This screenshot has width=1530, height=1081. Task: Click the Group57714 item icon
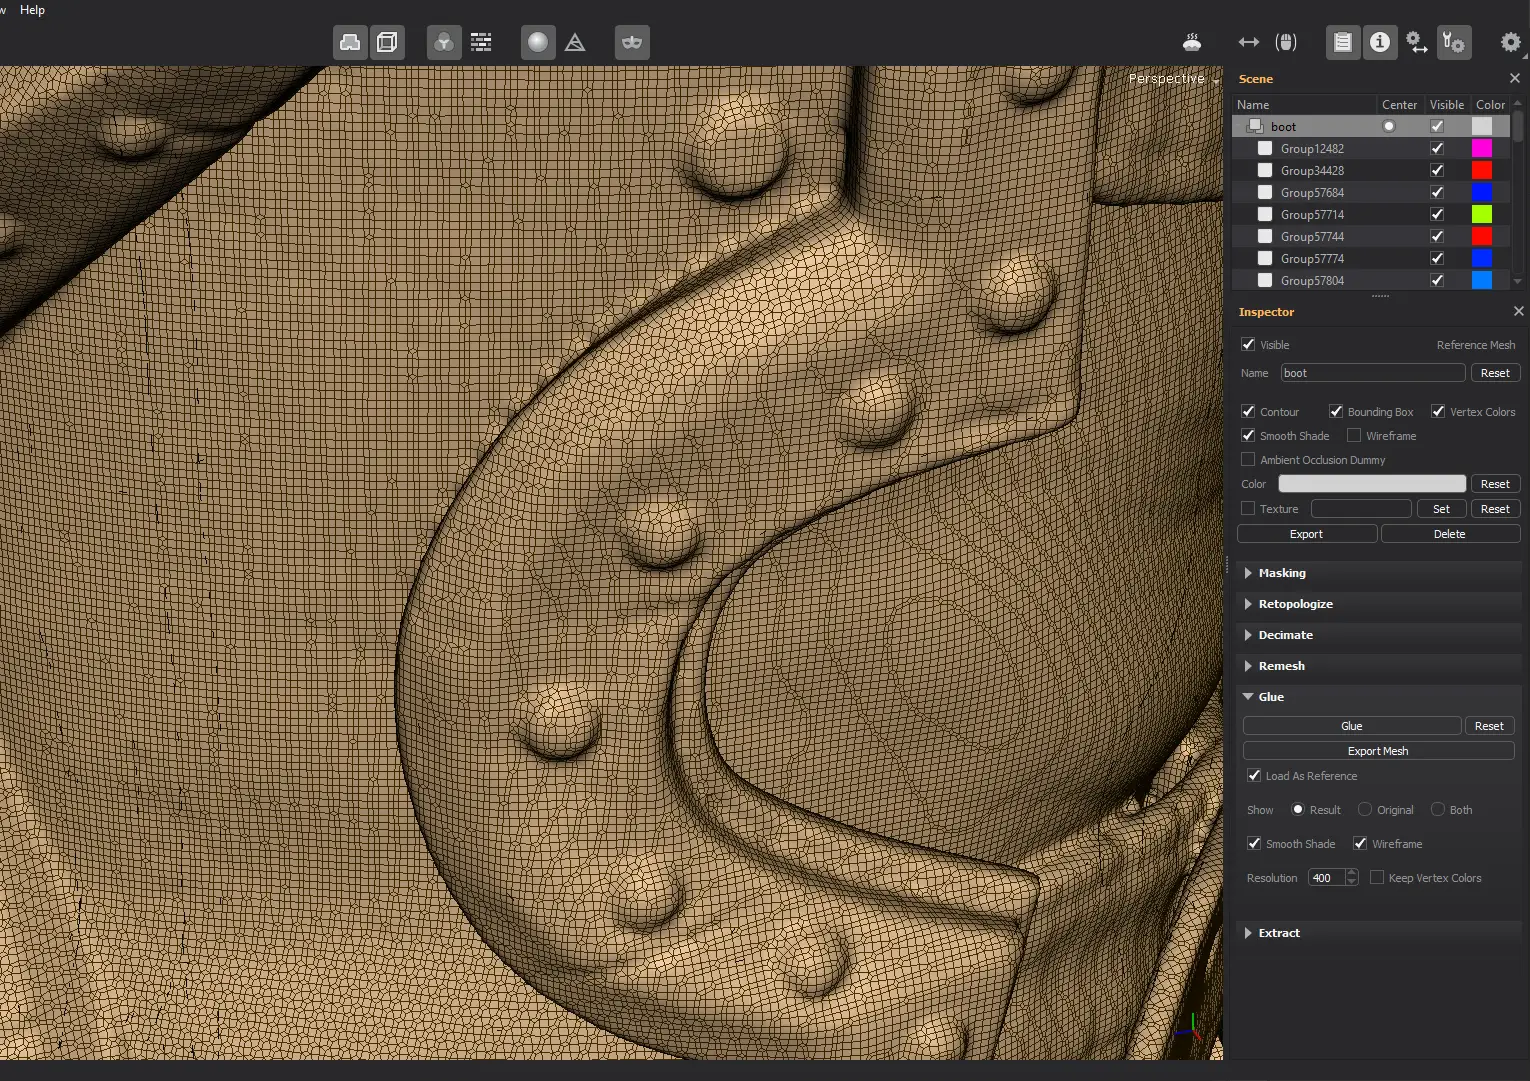click(x=1265, y=214)
